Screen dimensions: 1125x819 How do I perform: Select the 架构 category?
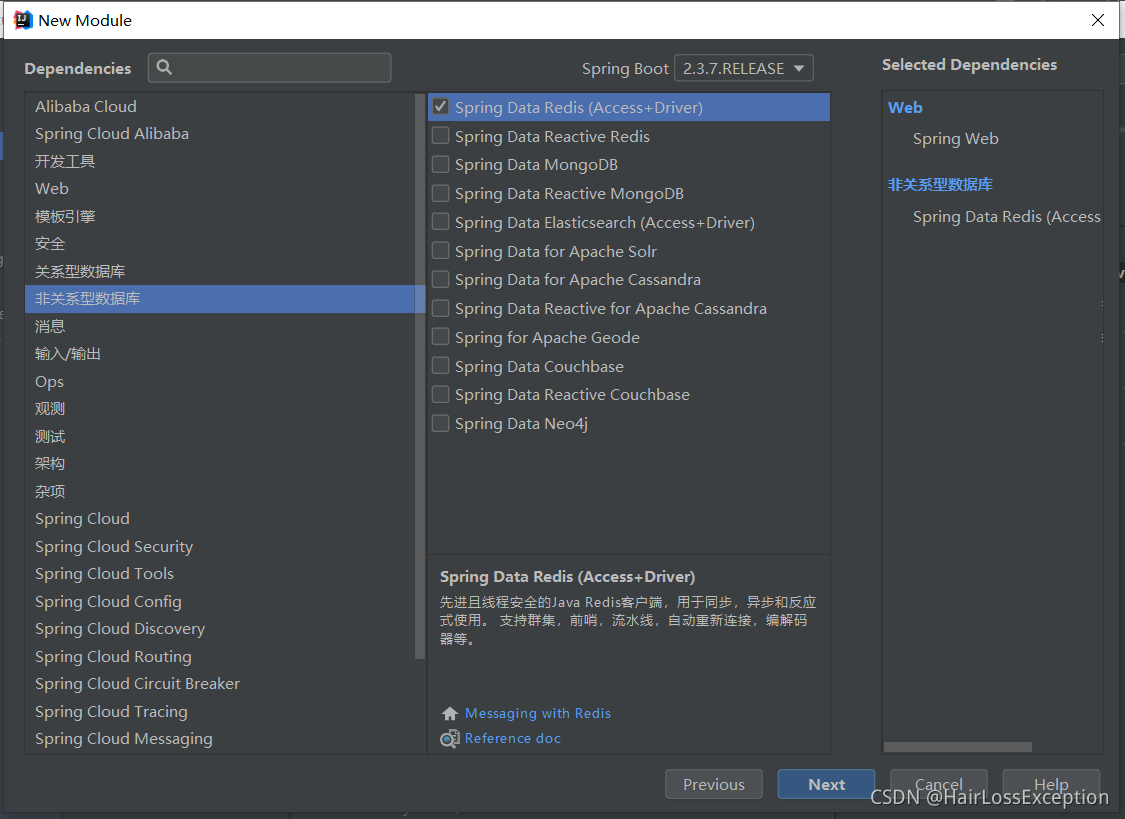[x=220, y=464]
